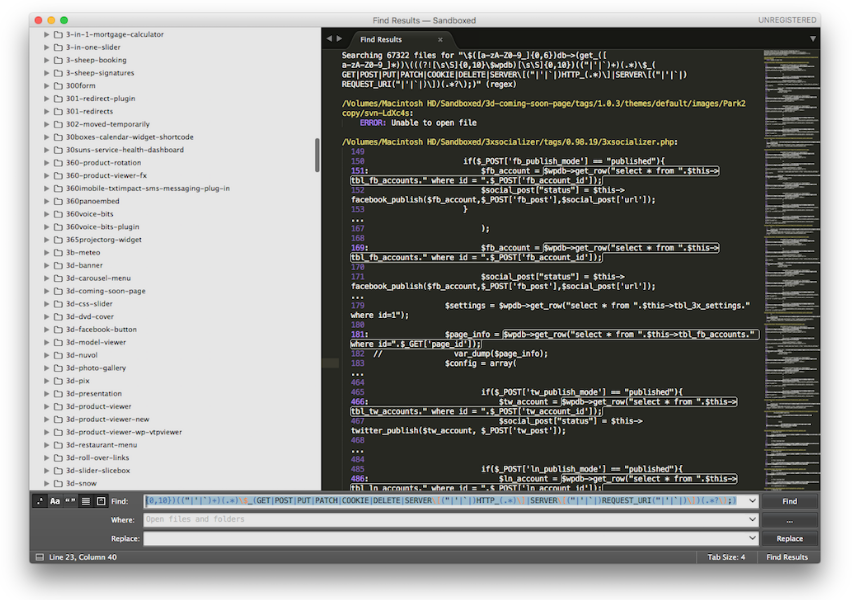
Task: Select the 3d-nuvol folder icon
Action: [x=58, y=355]
